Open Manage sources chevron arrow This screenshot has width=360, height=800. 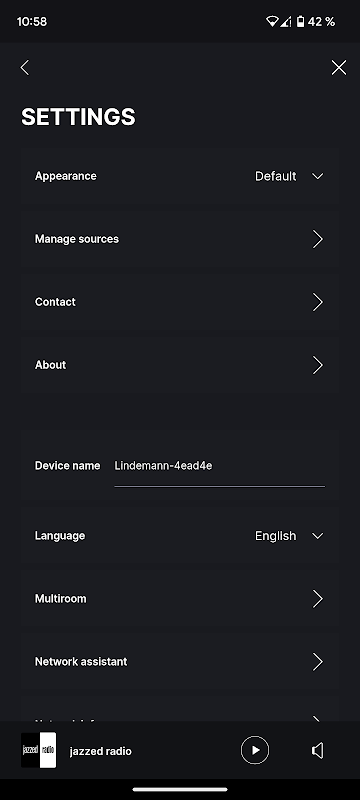[x=318, y=239]
